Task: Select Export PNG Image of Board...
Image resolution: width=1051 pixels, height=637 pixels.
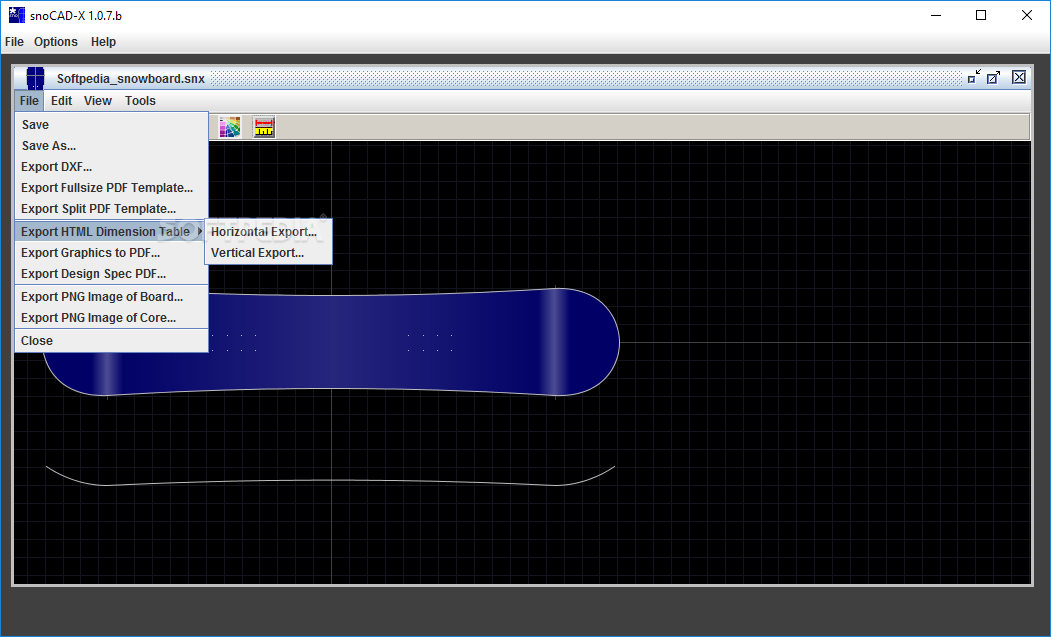Action: click(x=111, y=296)
